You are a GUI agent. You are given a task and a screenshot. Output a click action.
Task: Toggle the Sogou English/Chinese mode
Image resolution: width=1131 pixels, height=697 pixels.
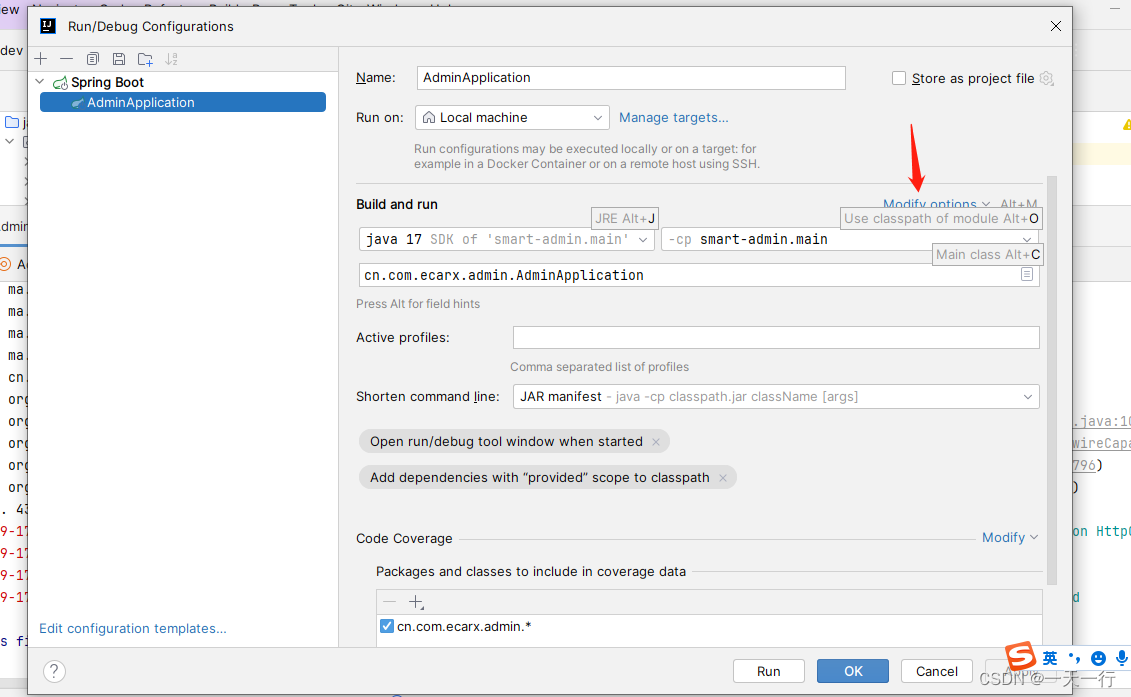[x=1050, y=658]
